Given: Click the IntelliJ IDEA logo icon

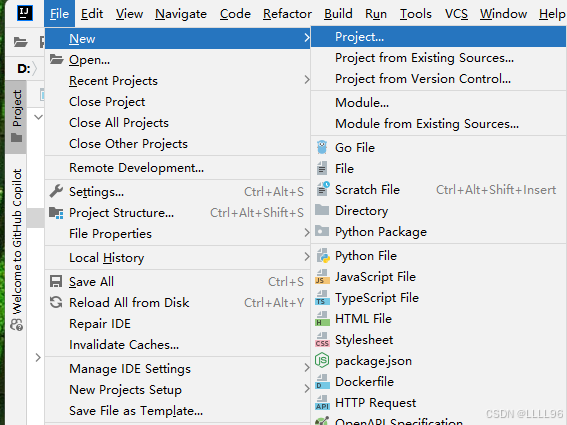Looking at the screenshot, I should [x=25, y=13].
